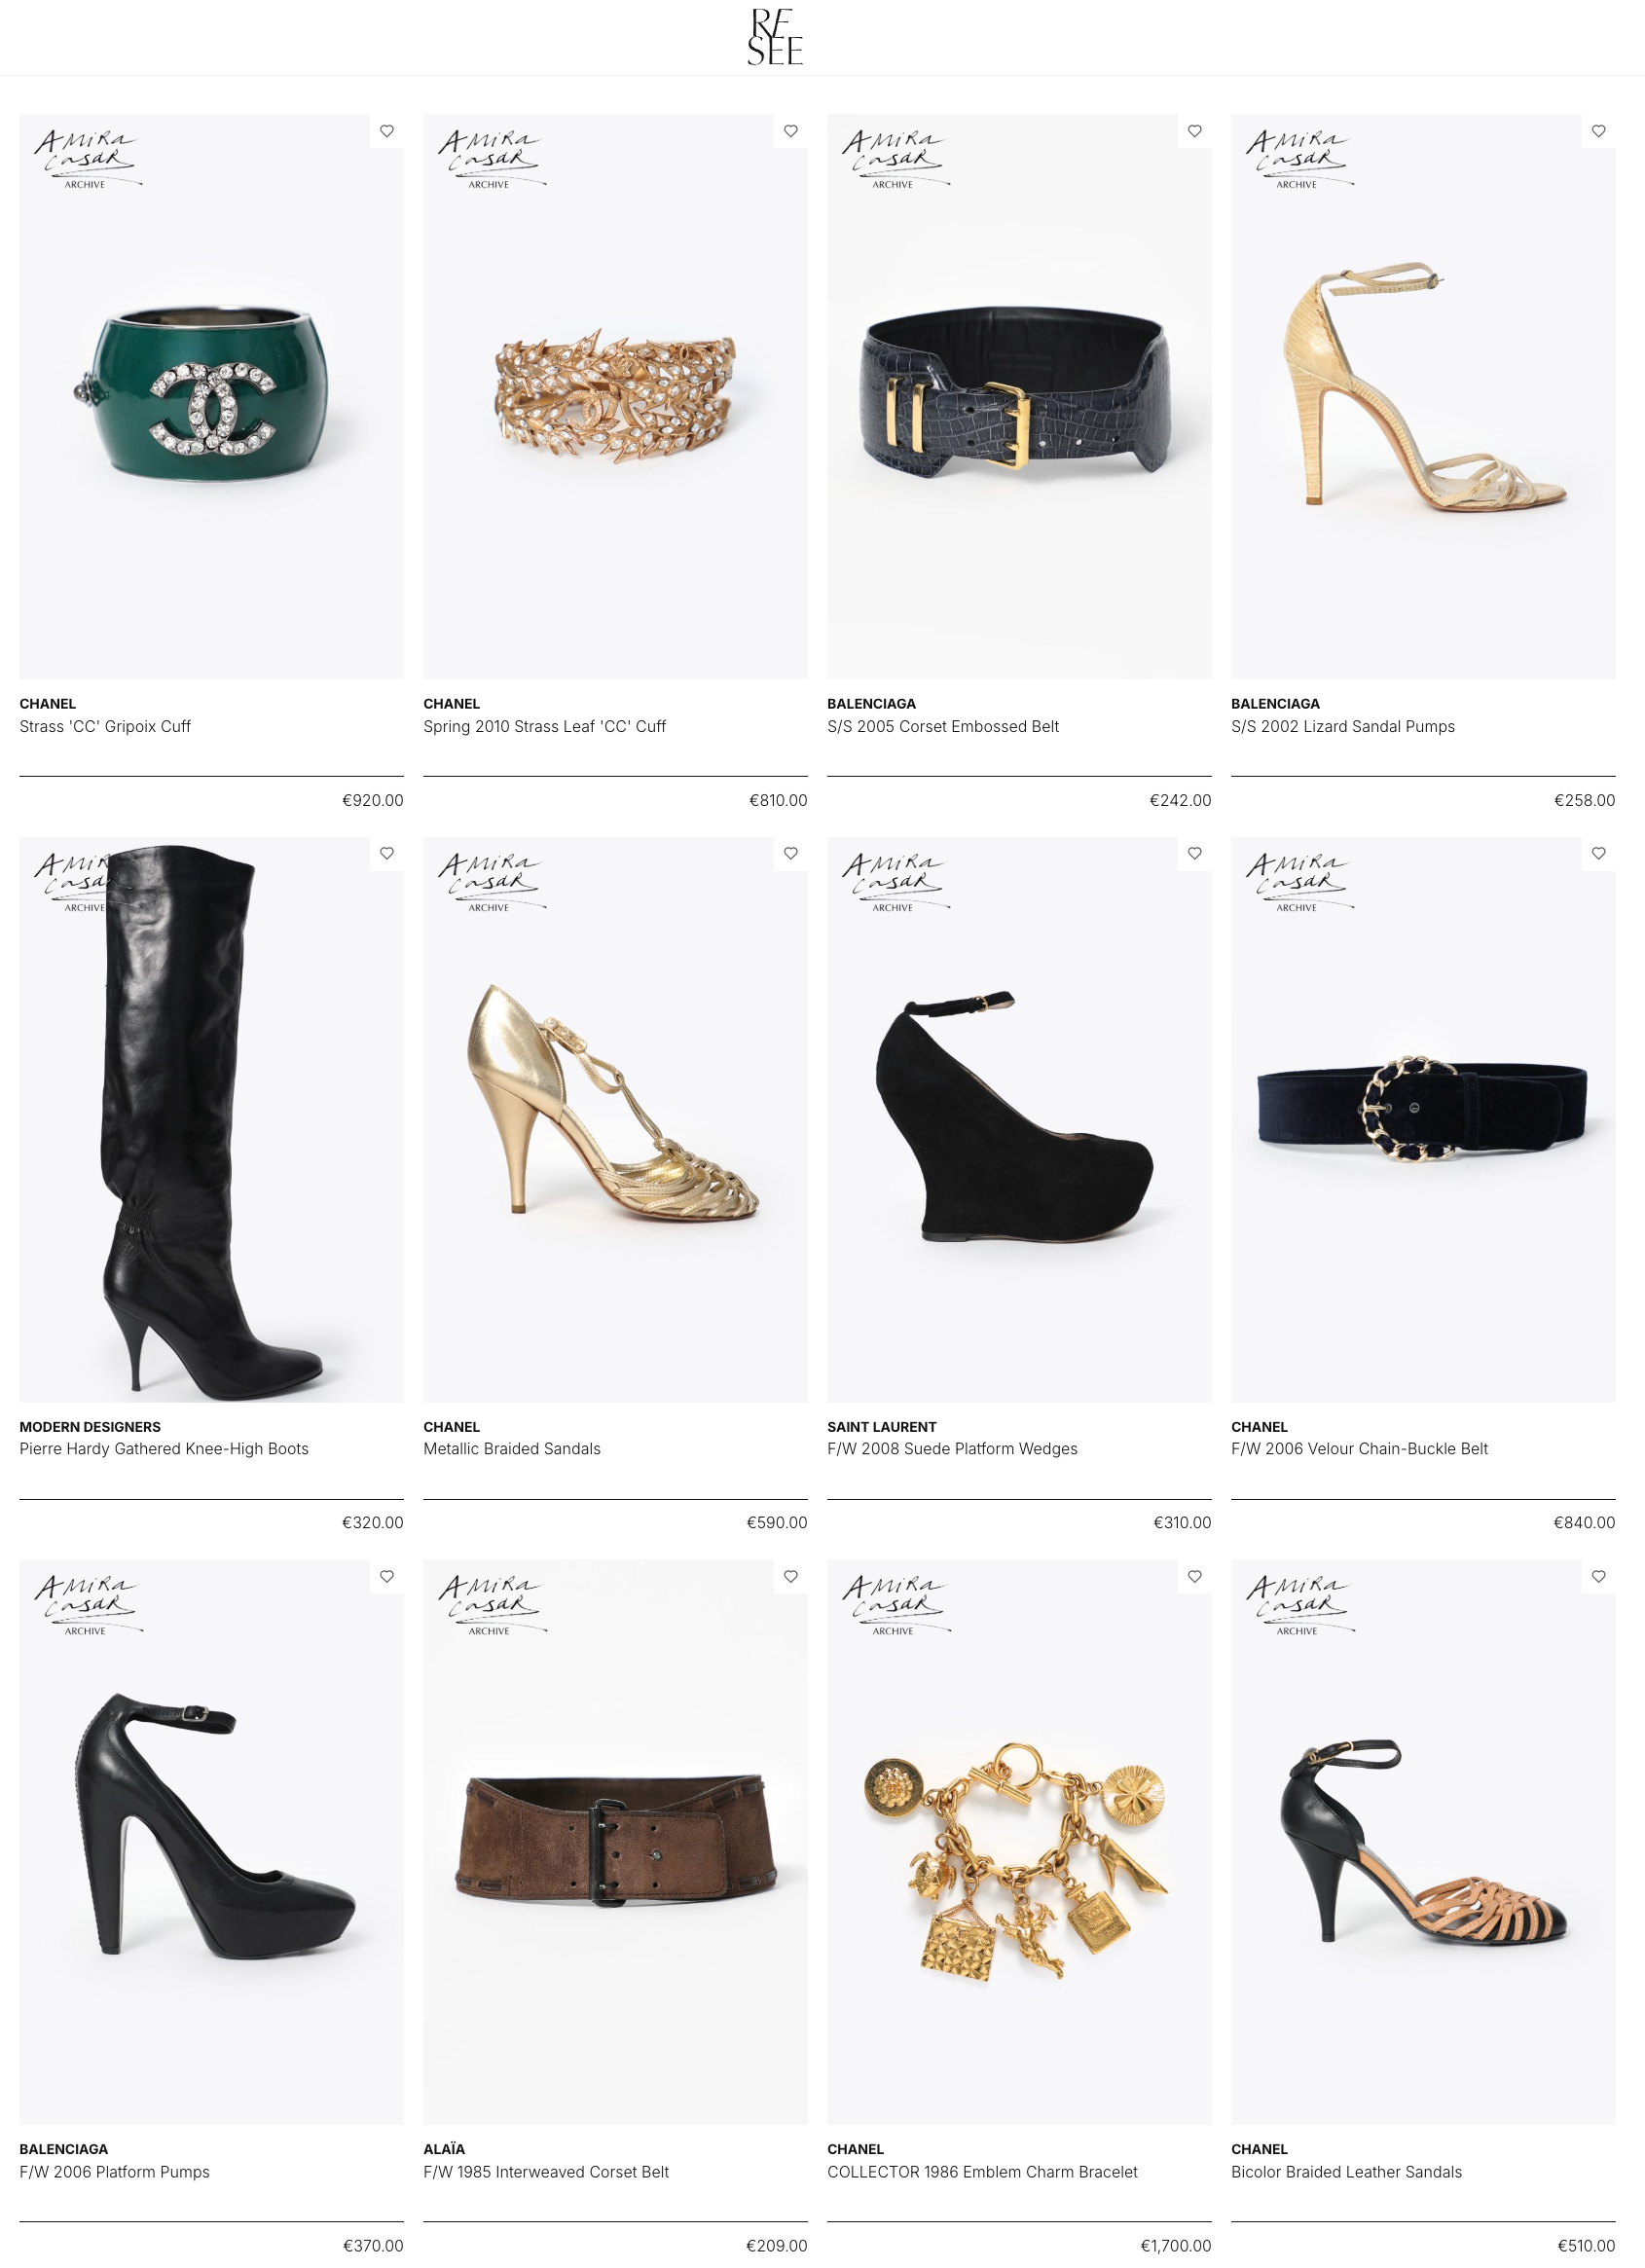Open 'S/S 2005 Corset Embossed Belt' link
Image resolution: width=1645 pixels, height=2268 pixels.
(x=943, y=726)
